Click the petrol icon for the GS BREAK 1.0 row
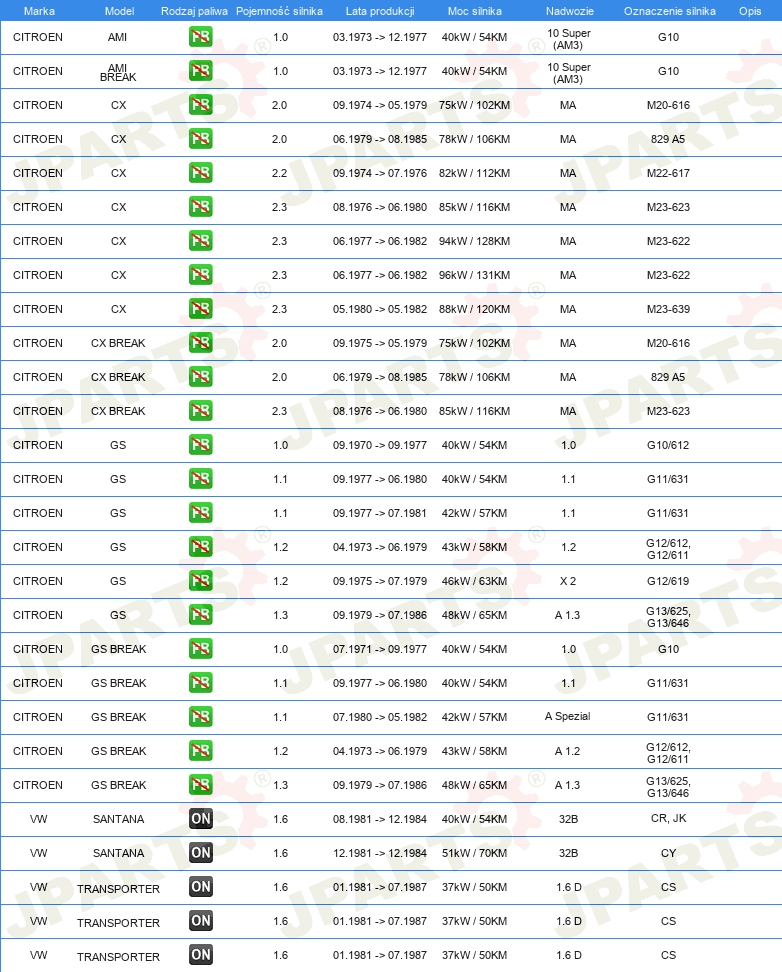The width and height of the screenshot is (782, 972). pos(200,649)
